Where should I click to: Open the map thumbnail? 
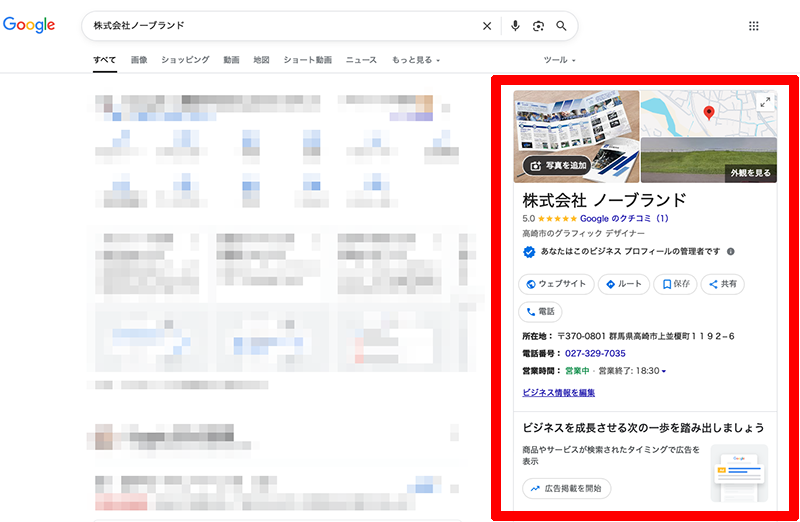click(709, 113)
